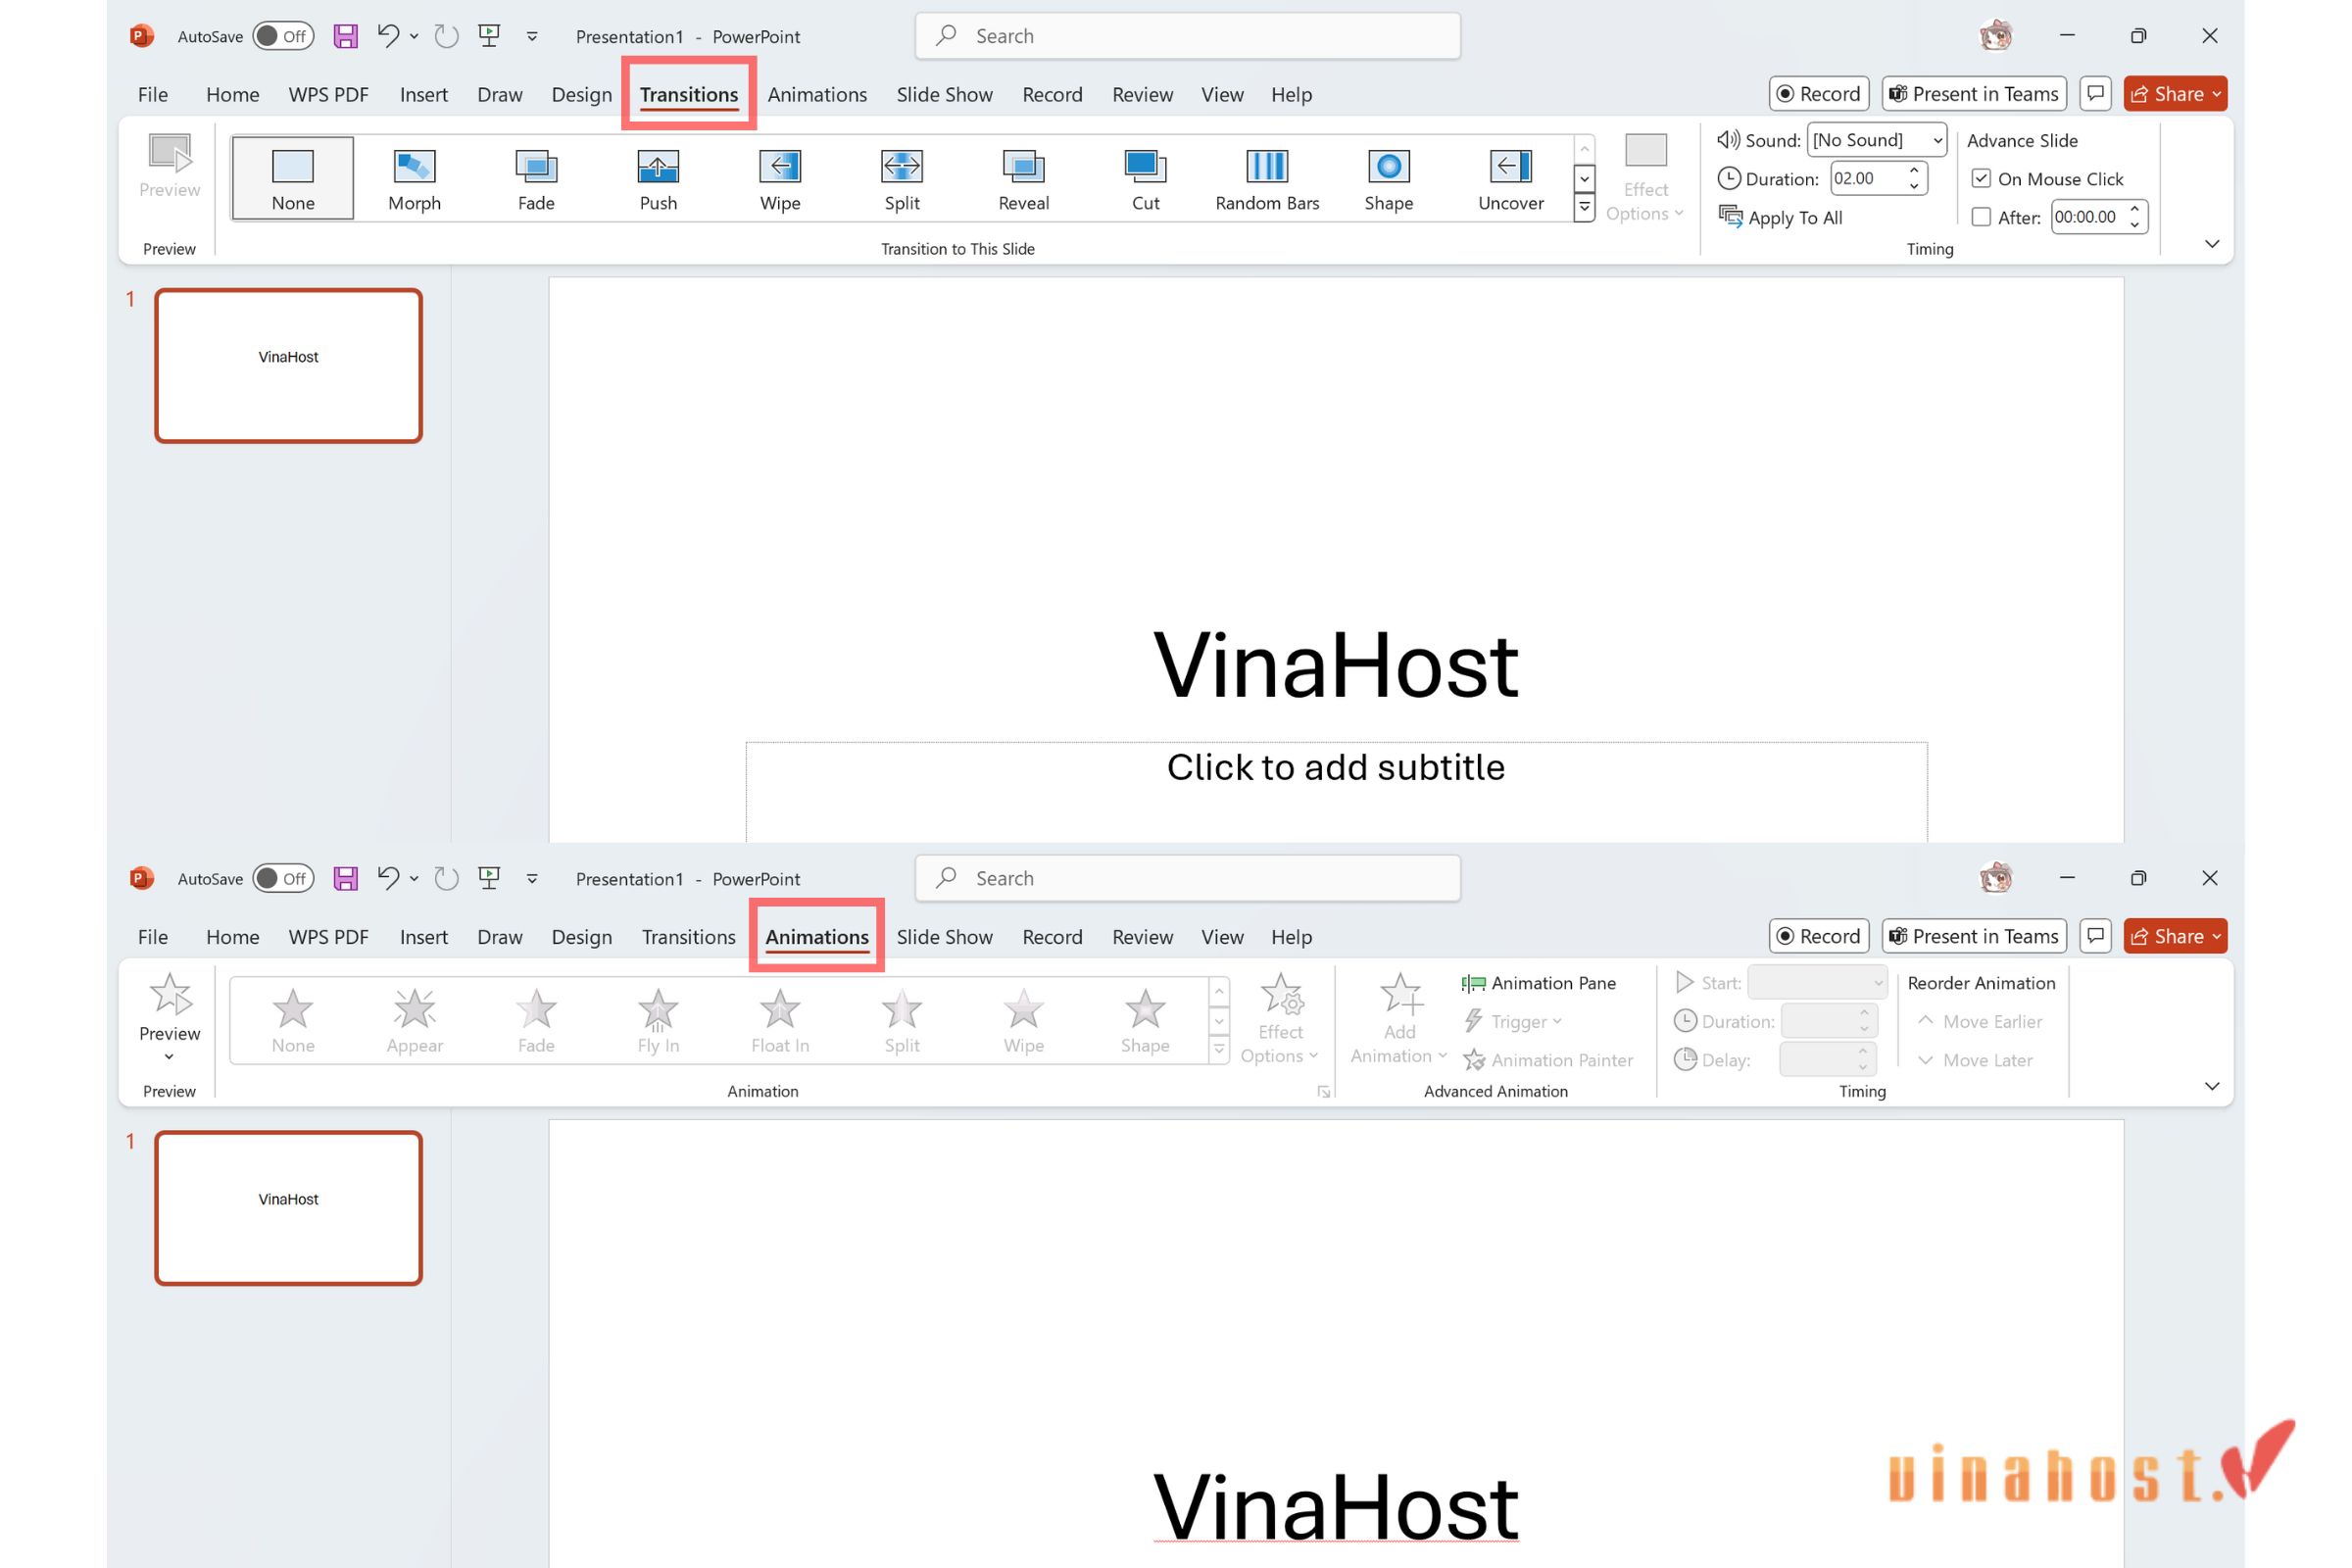Click Move Later in Reorder Animation
This screenshot has width=2352, height=1568.
[x=1974, y=1060]
